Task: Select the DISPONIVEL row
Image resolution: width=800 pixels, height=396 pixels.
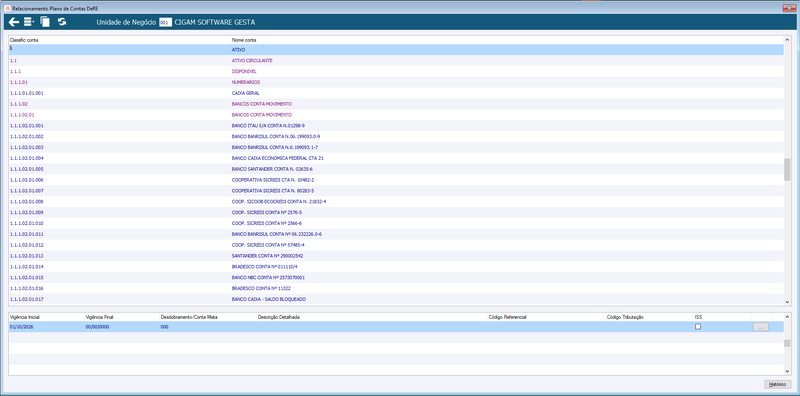Action: [396, 71]
